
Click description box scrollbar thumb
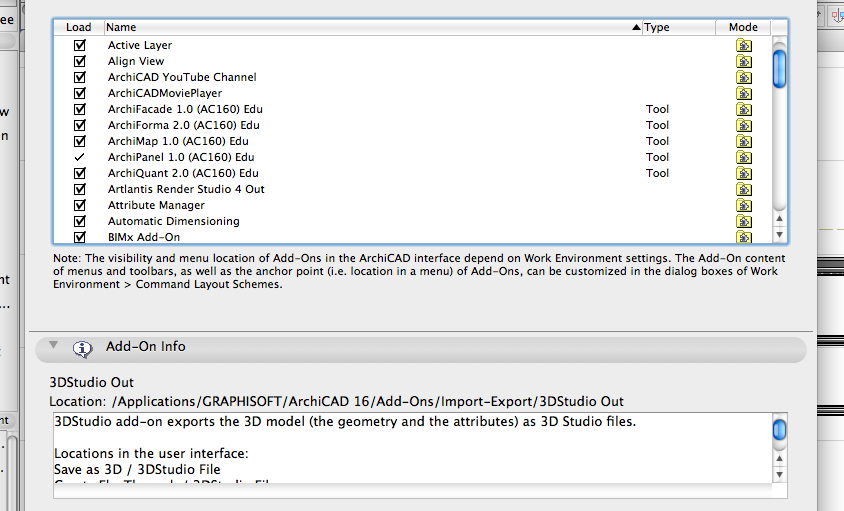click(x=779, y=430)
